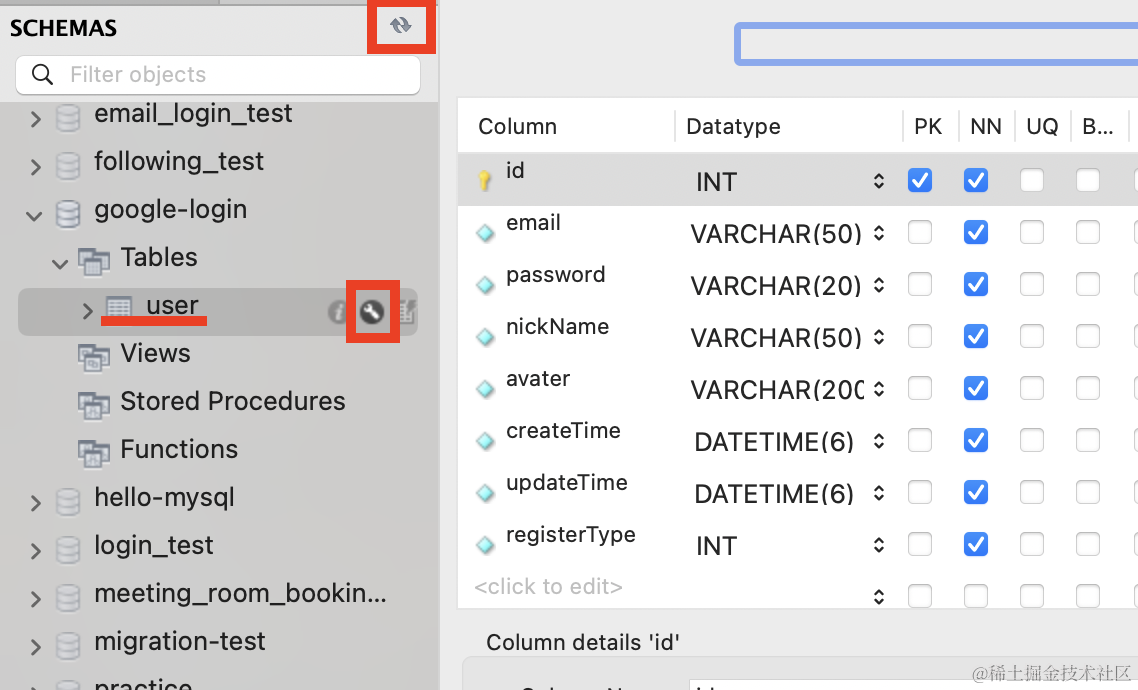Image resolution: width=1138 pixels, height=690 pixels.
Task: Click the table data grid icon for user
Action: point(406,312)
